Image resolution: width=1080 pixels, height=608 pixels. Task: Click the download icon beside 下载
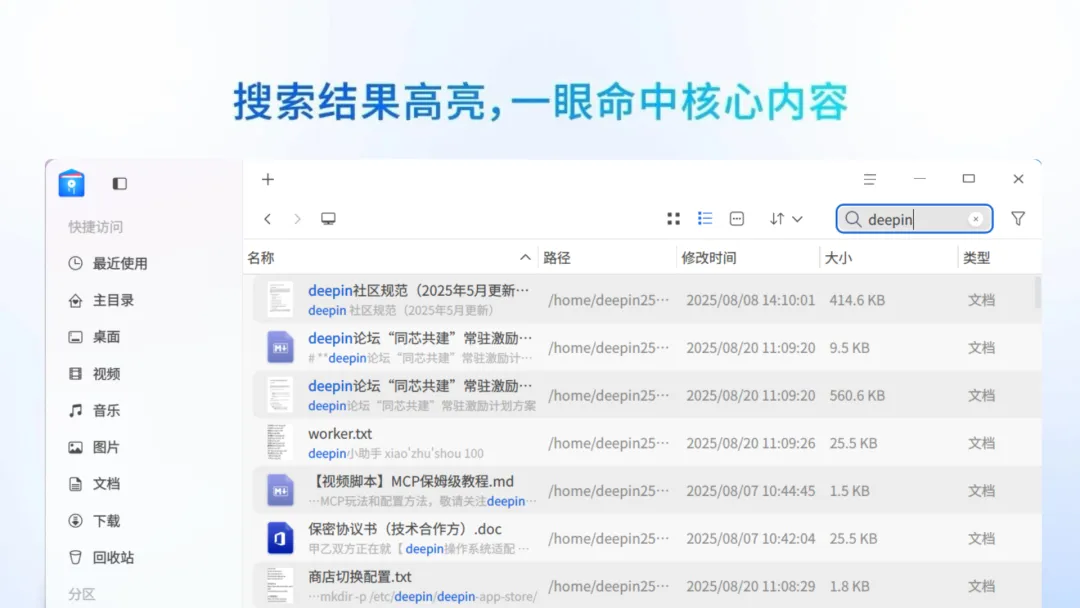[x=76, y=521]
